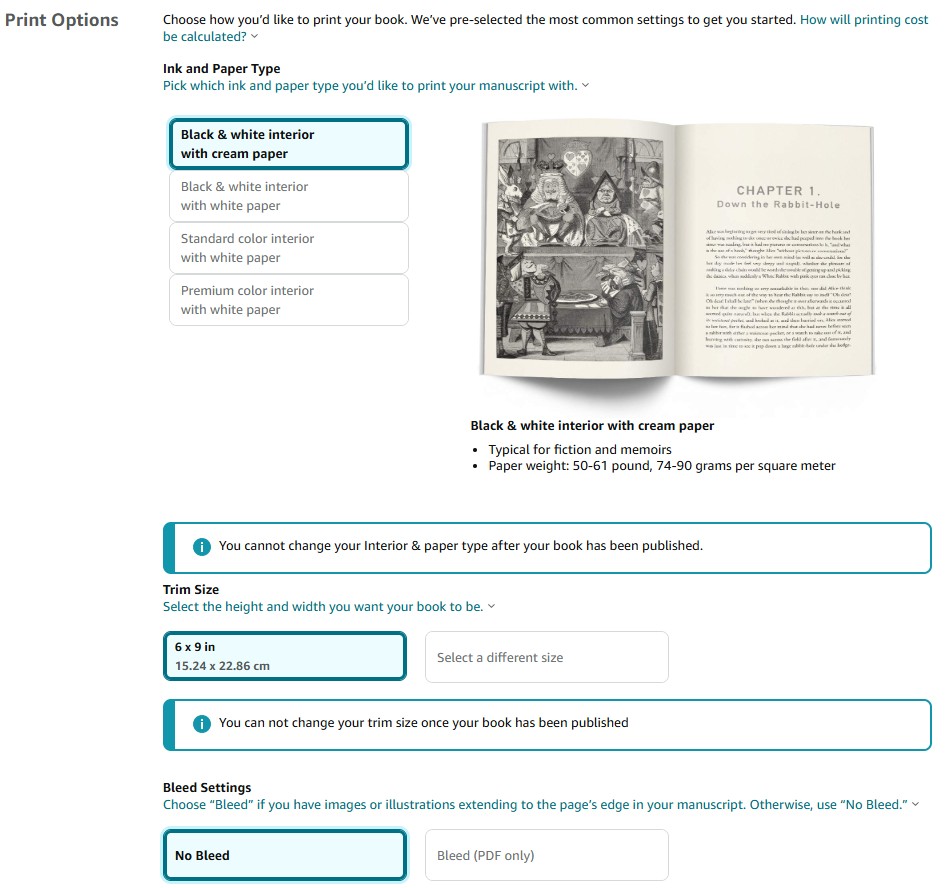Click the Print Options section heading
Viewport: 949px width, 888px height.
pyautogui.click(x=61, y=20)
